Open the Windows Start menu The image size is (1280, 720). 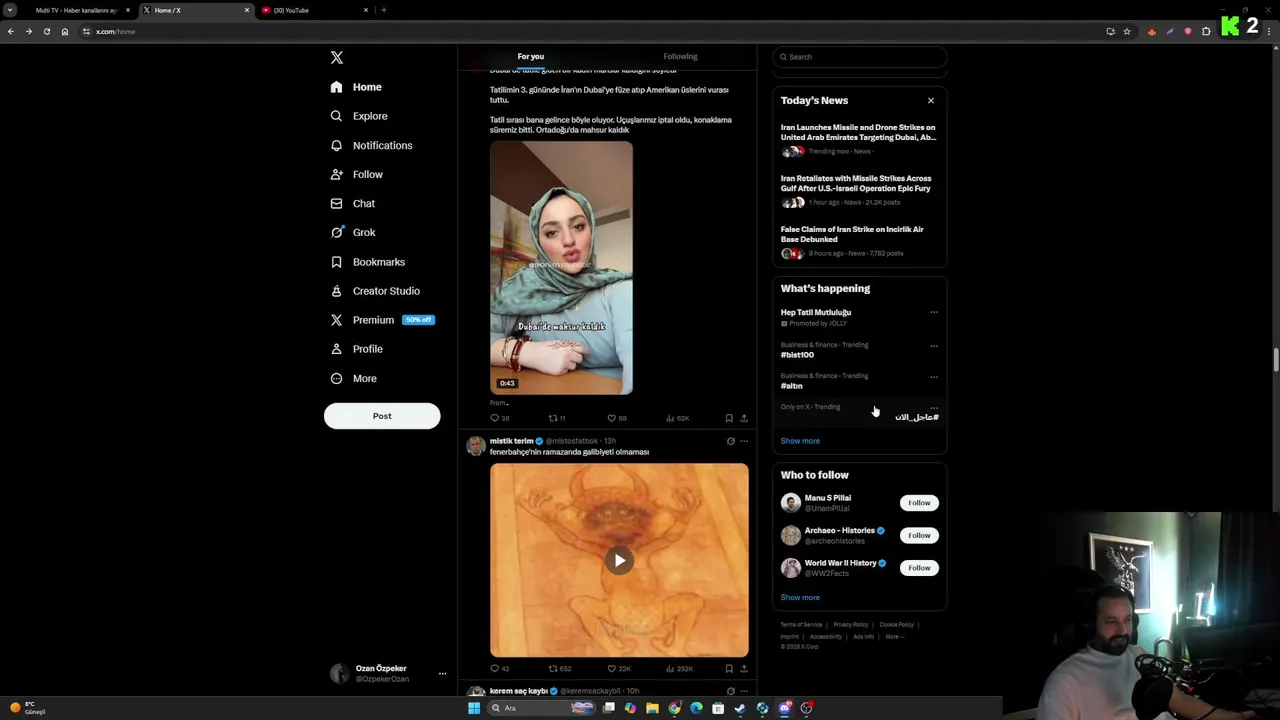click(473, 708)
